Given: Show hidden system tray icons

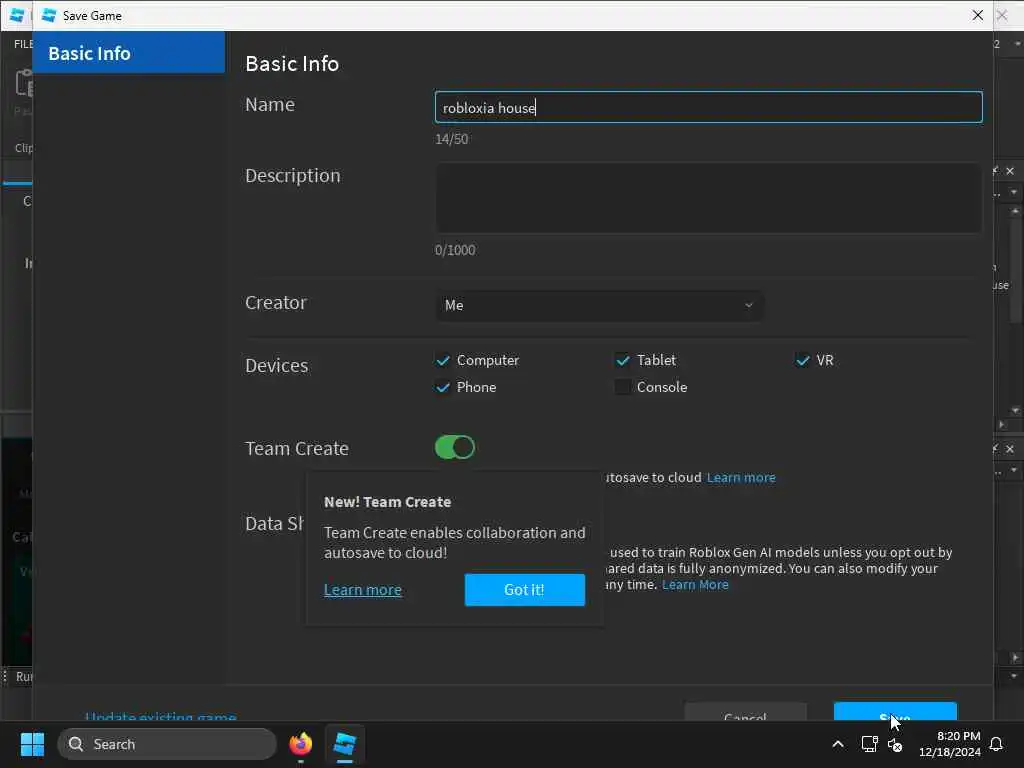Looking at the screenshot, I should pyautogui.click(x=838, y=744).
